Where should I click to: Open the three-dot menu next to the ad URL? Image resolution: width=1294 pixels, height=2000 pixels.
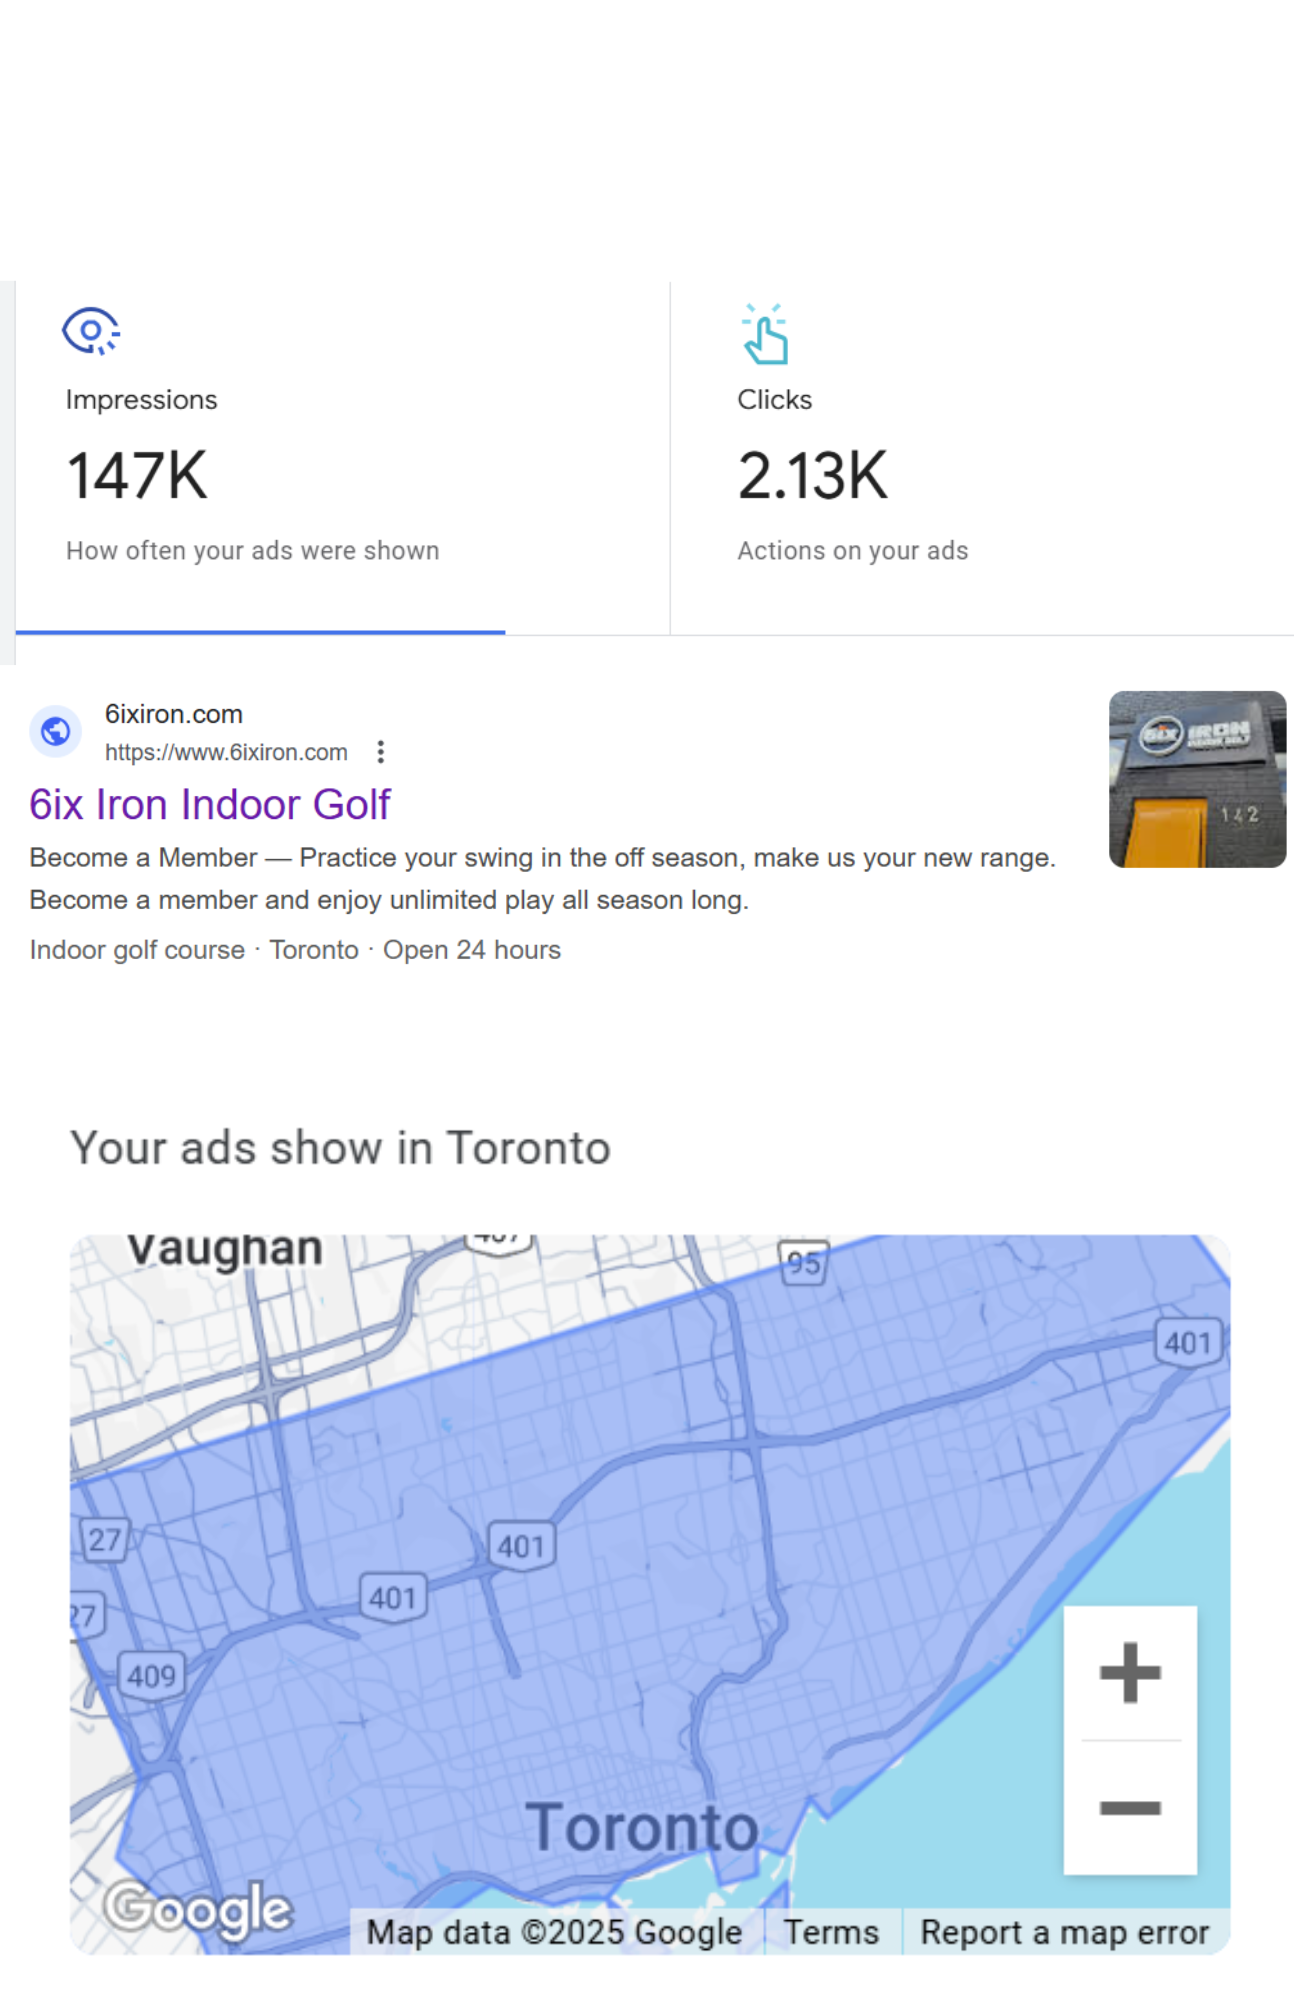(380, 752)
